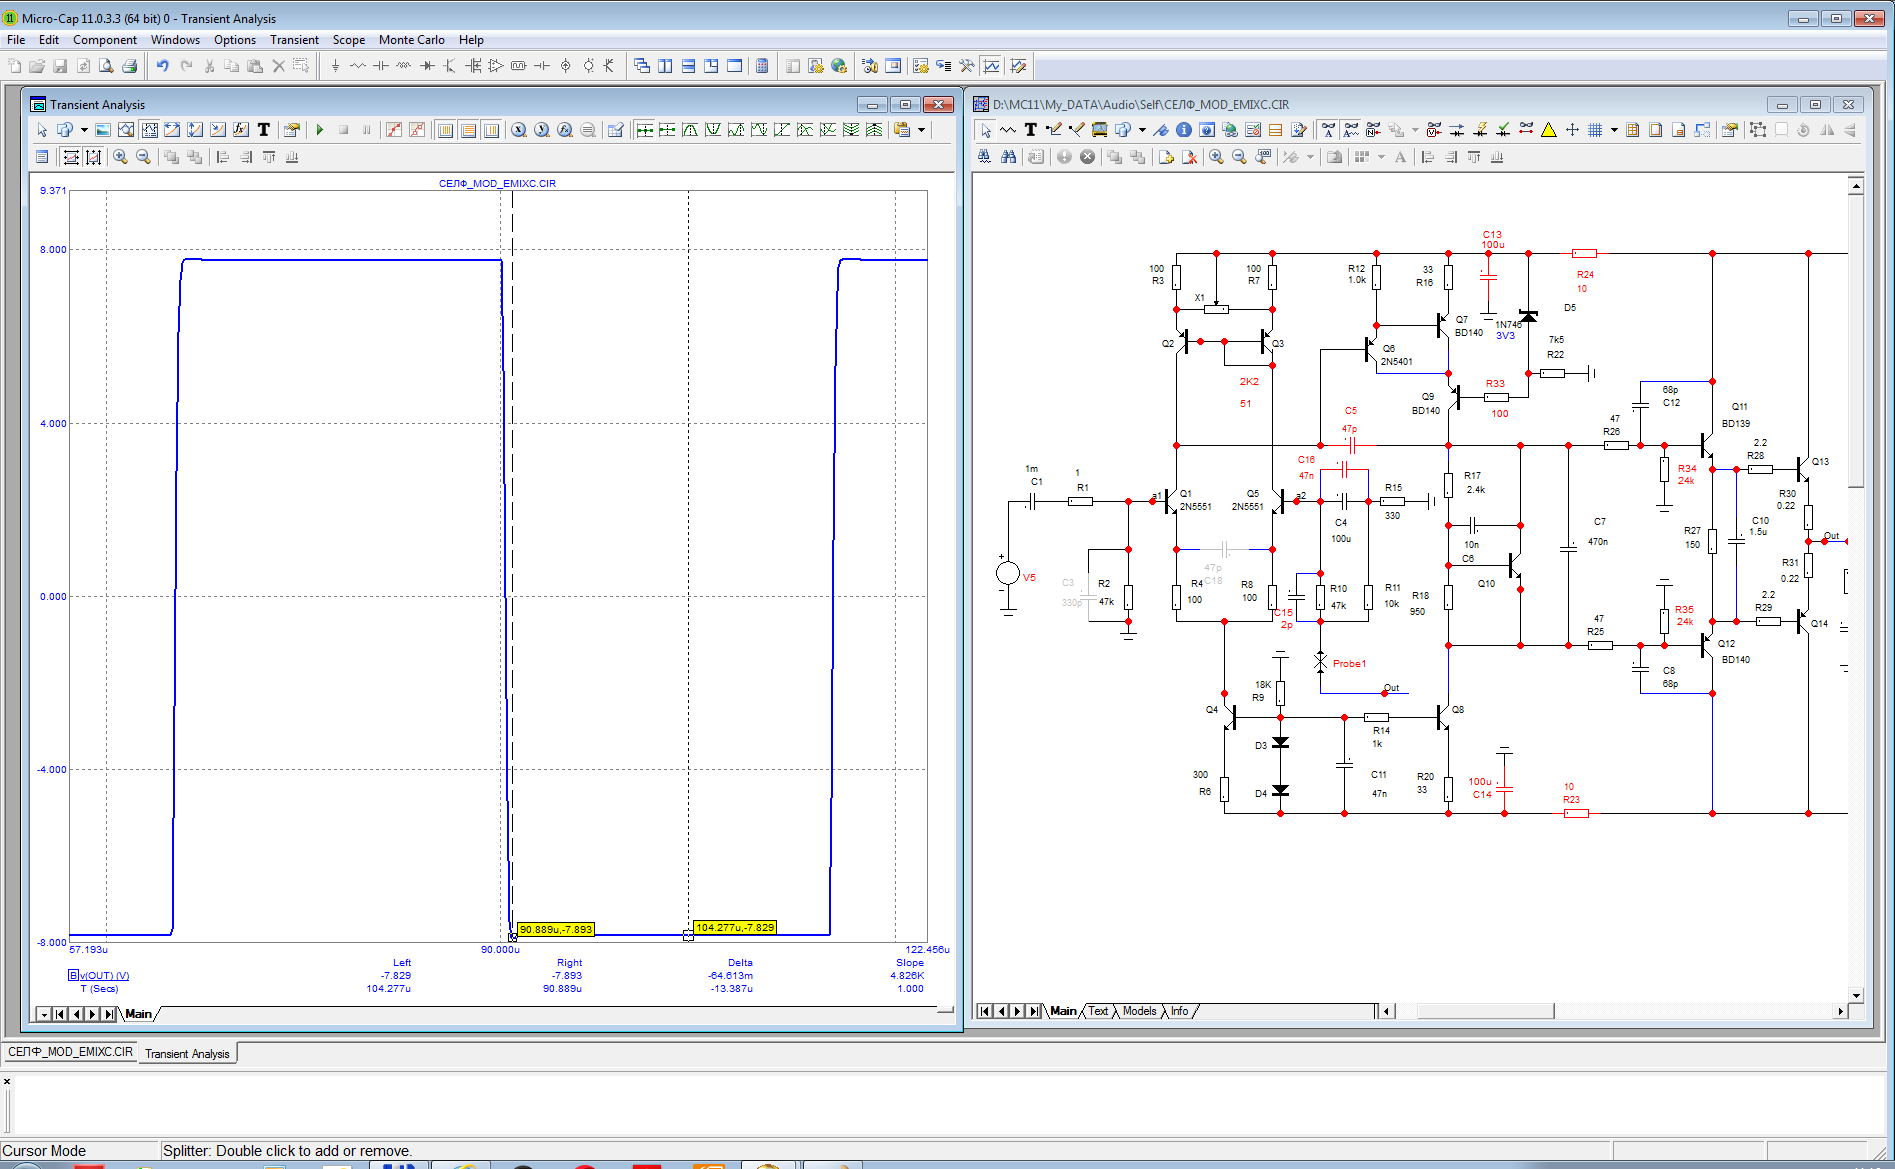Click the Print icon in main toolbar
Image resolution: width=1895 pixels, height=1169 pixels.
pos(129,66)
